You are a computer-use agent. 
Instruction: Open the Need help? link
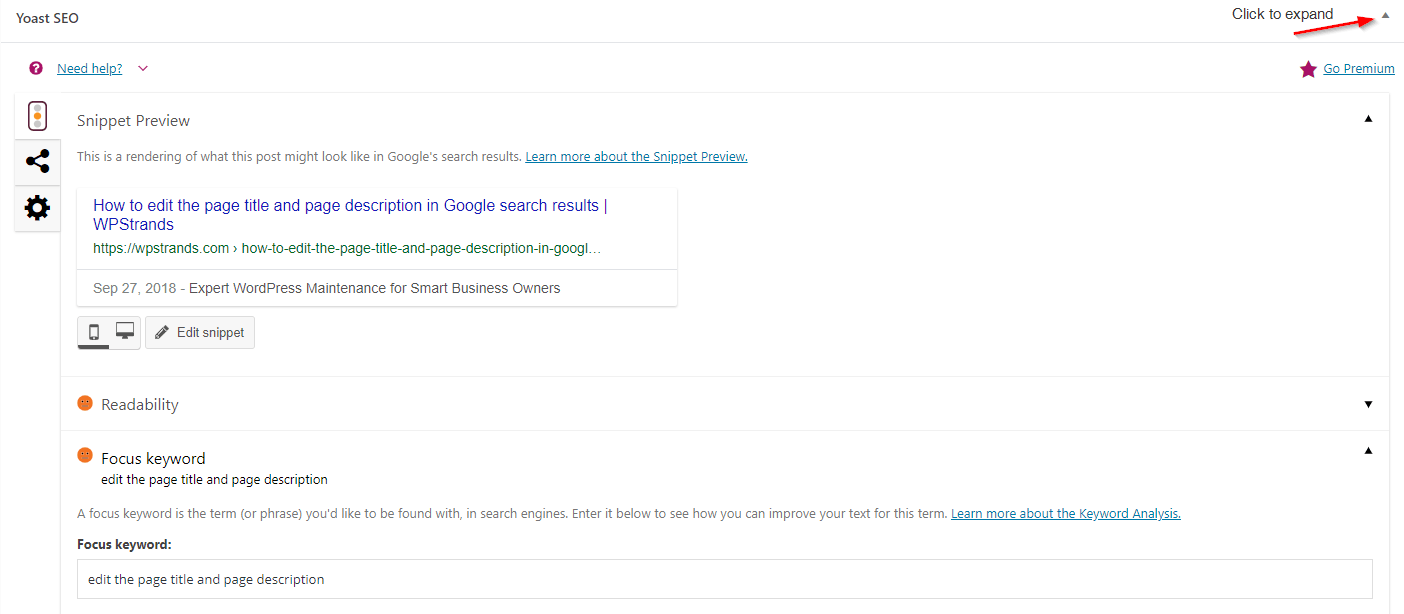point(90,68)
